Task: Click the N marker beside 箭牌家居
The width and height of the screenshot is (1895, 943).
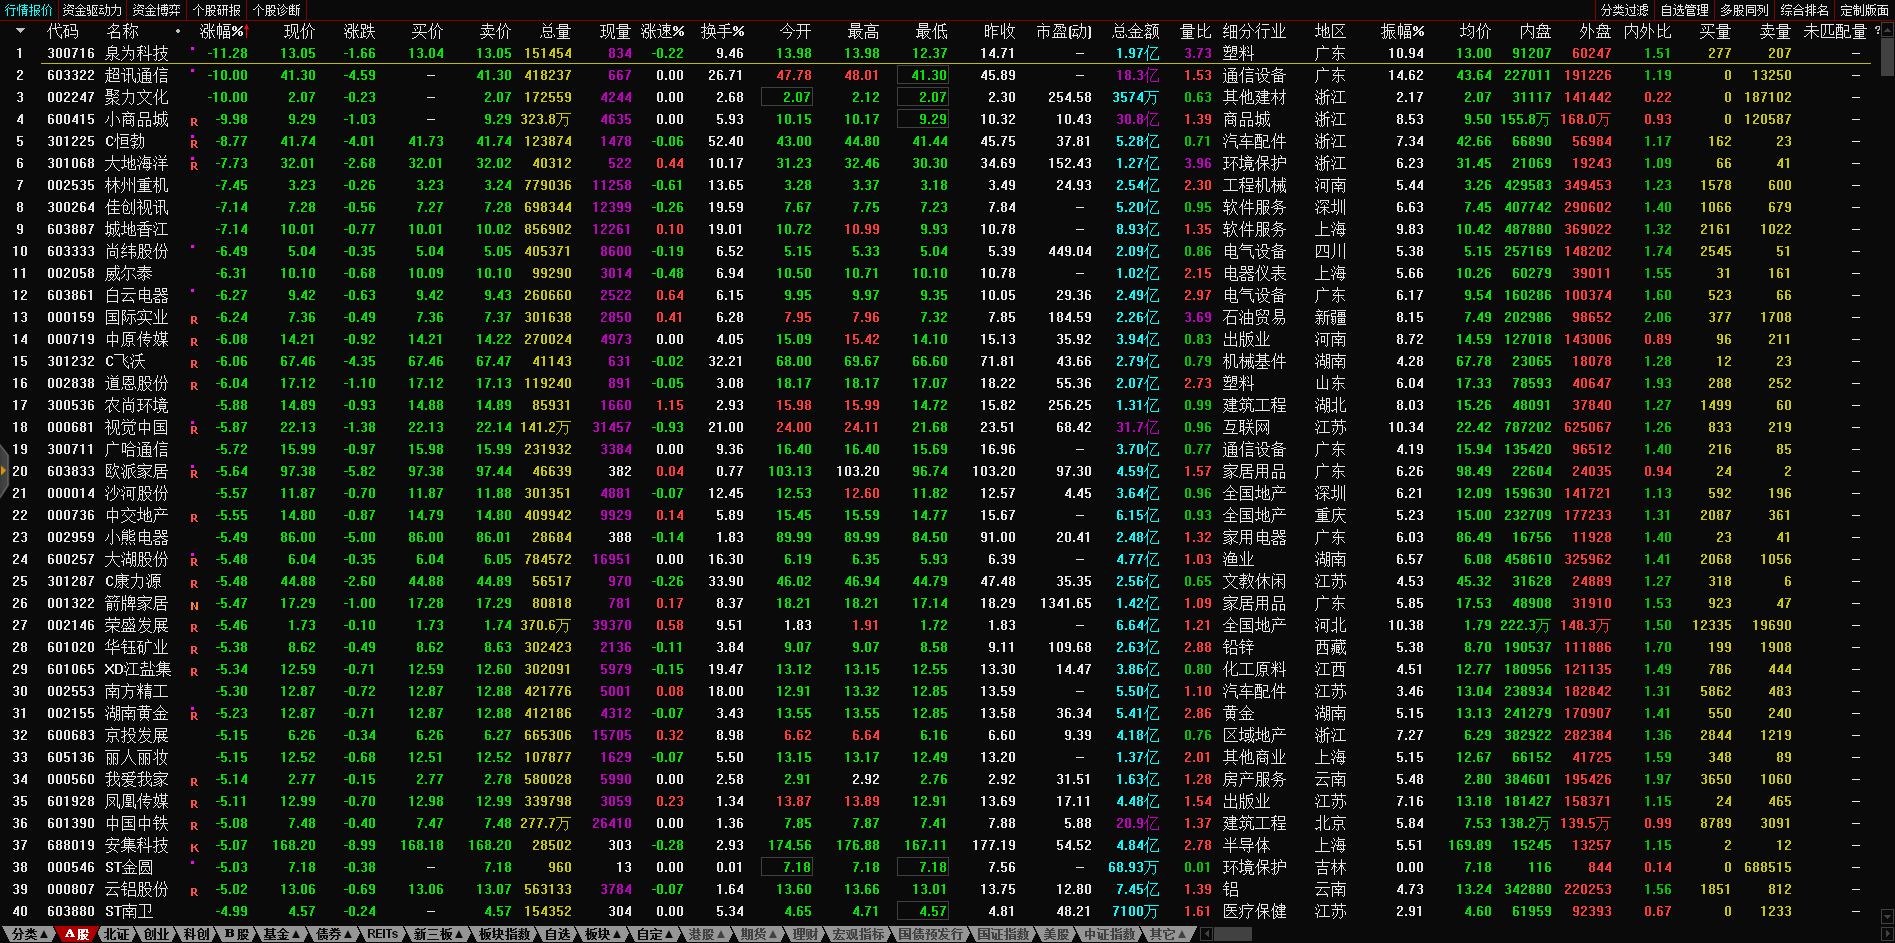Action: [x=194, y=606]
